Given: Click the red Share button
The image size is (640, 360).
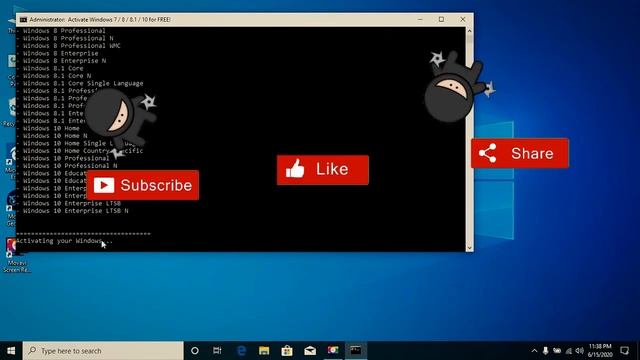Looking at the screenshot, I should click(x=520, y=153).
